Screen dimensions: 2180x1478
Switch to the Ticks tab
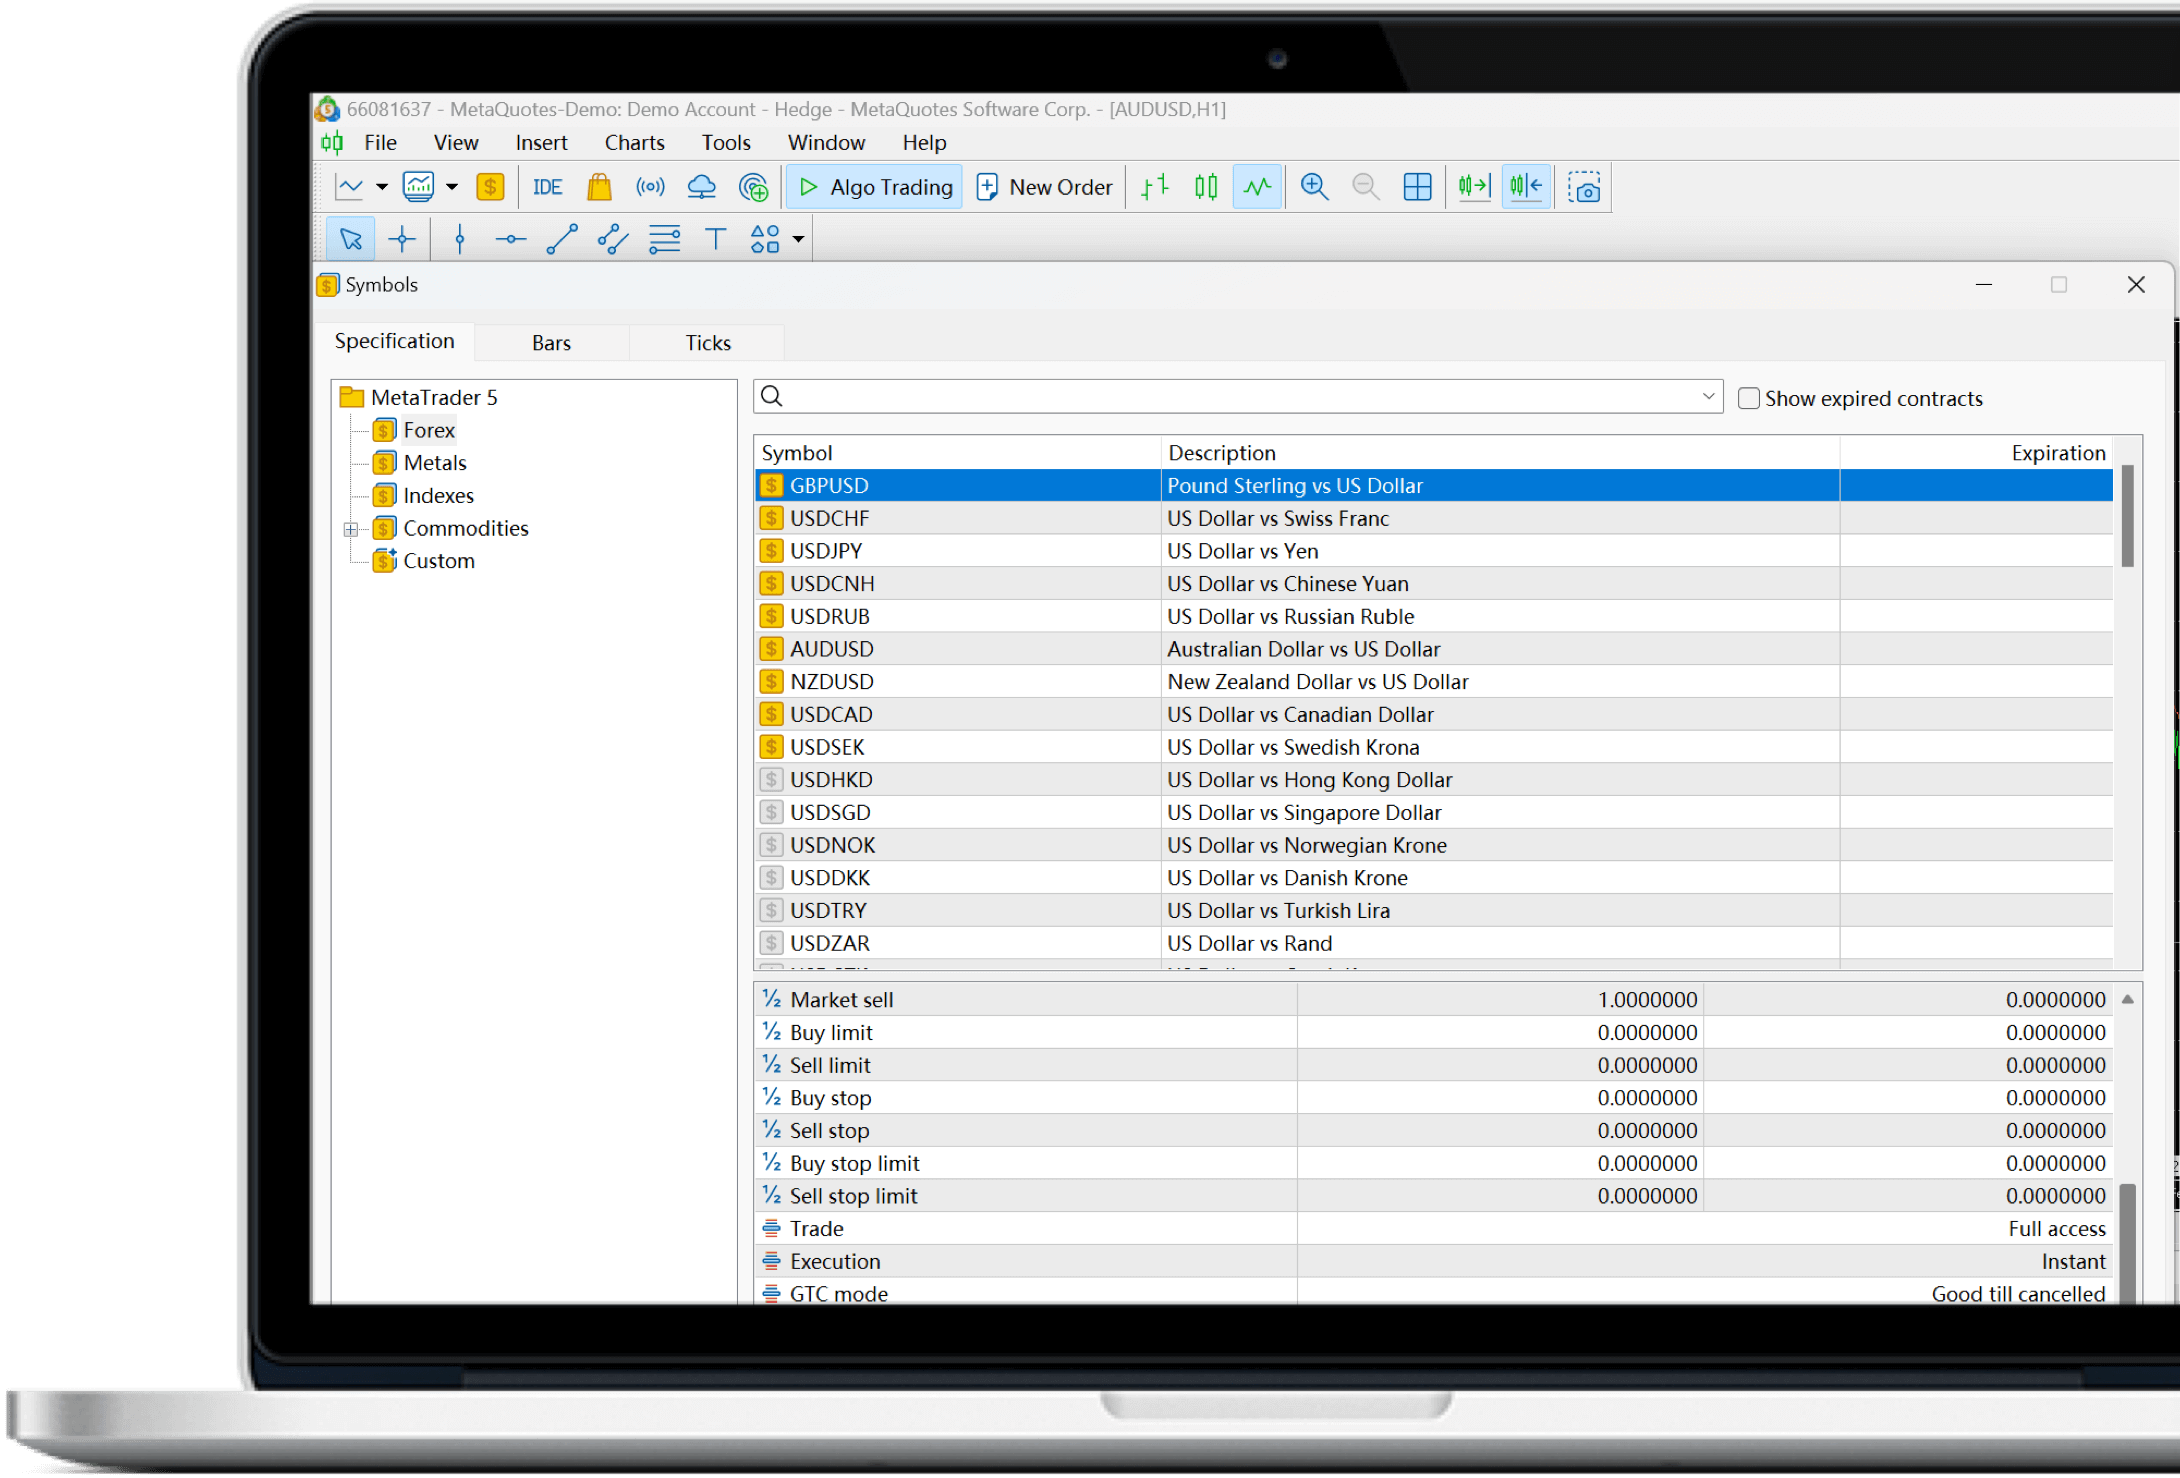point(707,343)
